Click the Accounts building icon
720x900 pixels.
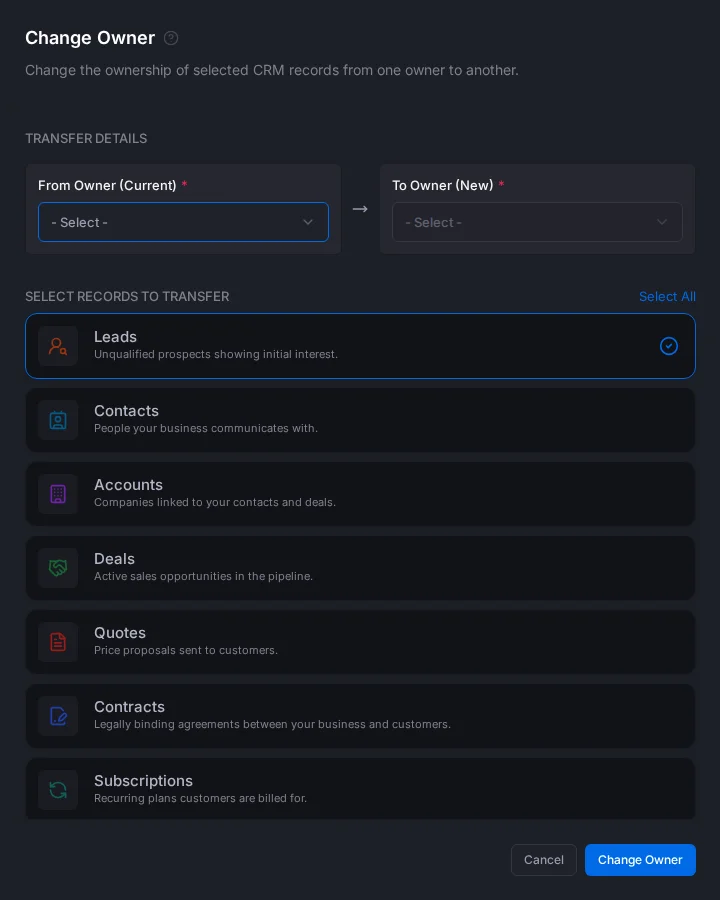click(58, 494)
